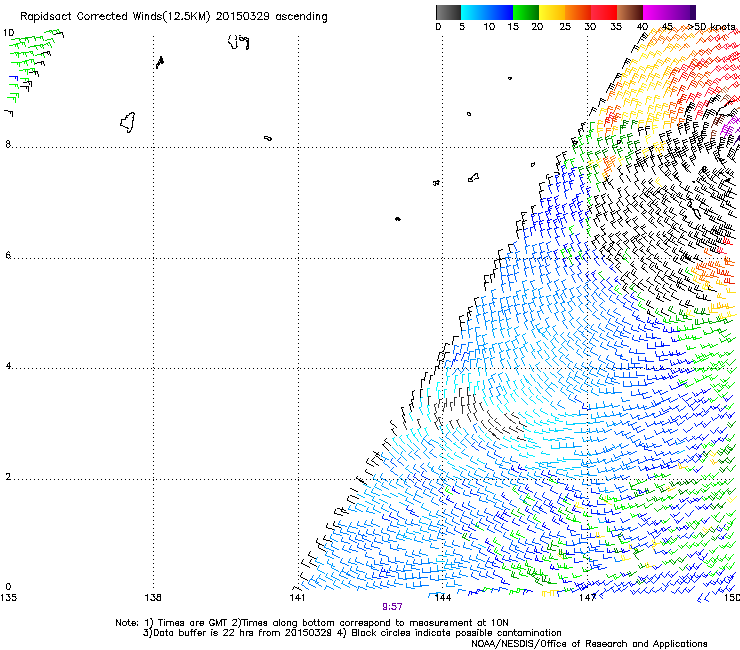Click the Rapidscat Corrected Winds title text
Viewport: 740px width, 650px height.
tap(174, 17)
